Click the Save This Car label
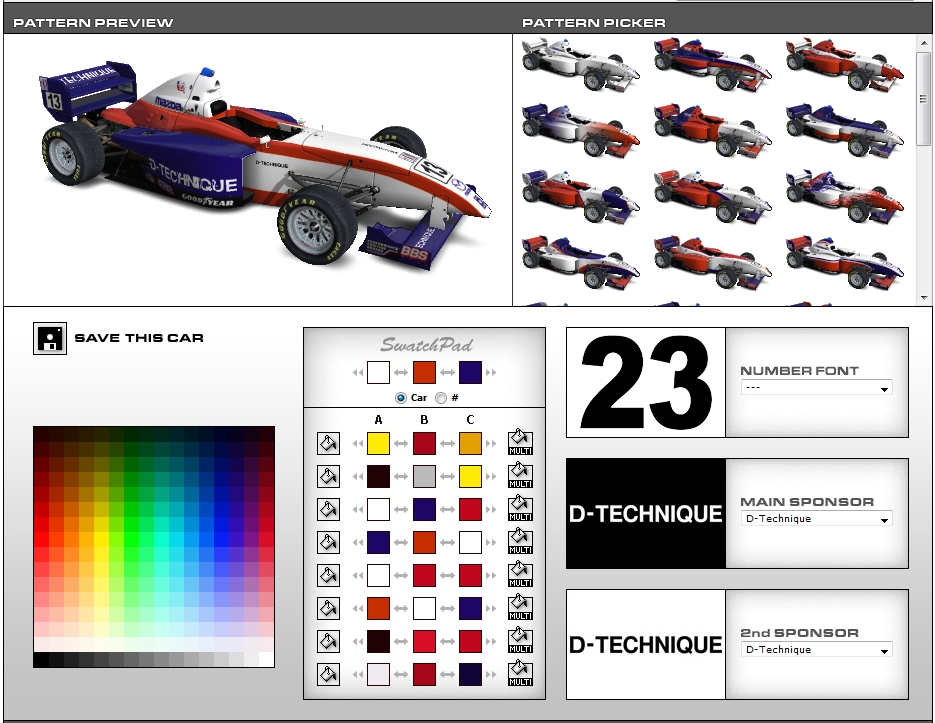This screenshot has width=935, height=723. [x=139, y=338]
